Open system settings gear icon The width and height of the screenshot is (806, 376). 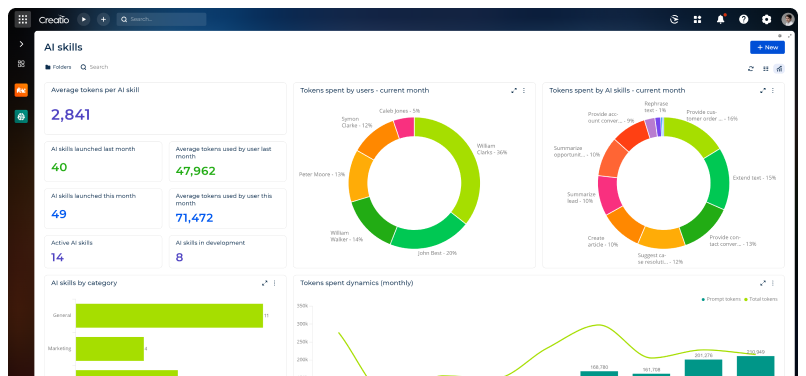coord(766,20)
